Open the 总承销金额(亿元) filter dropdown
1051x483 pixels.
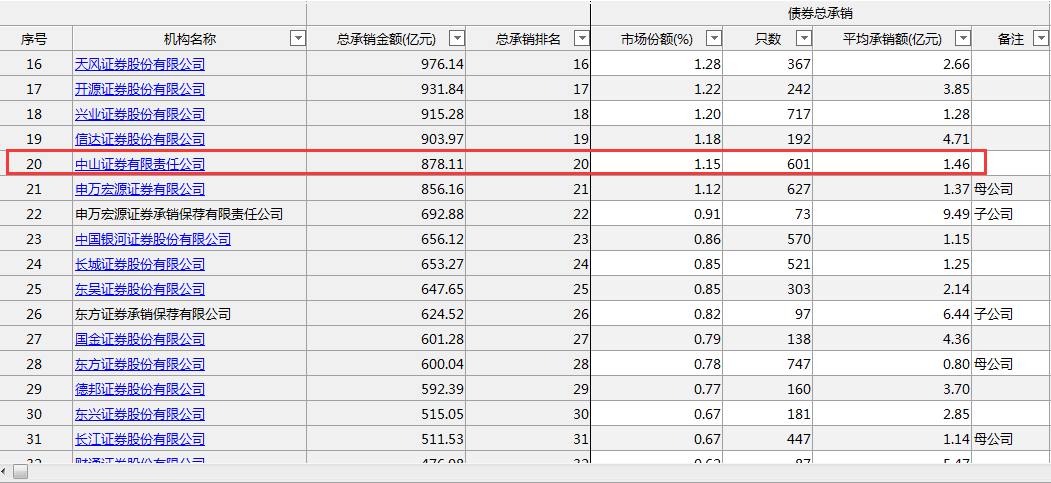pos(457,39)
